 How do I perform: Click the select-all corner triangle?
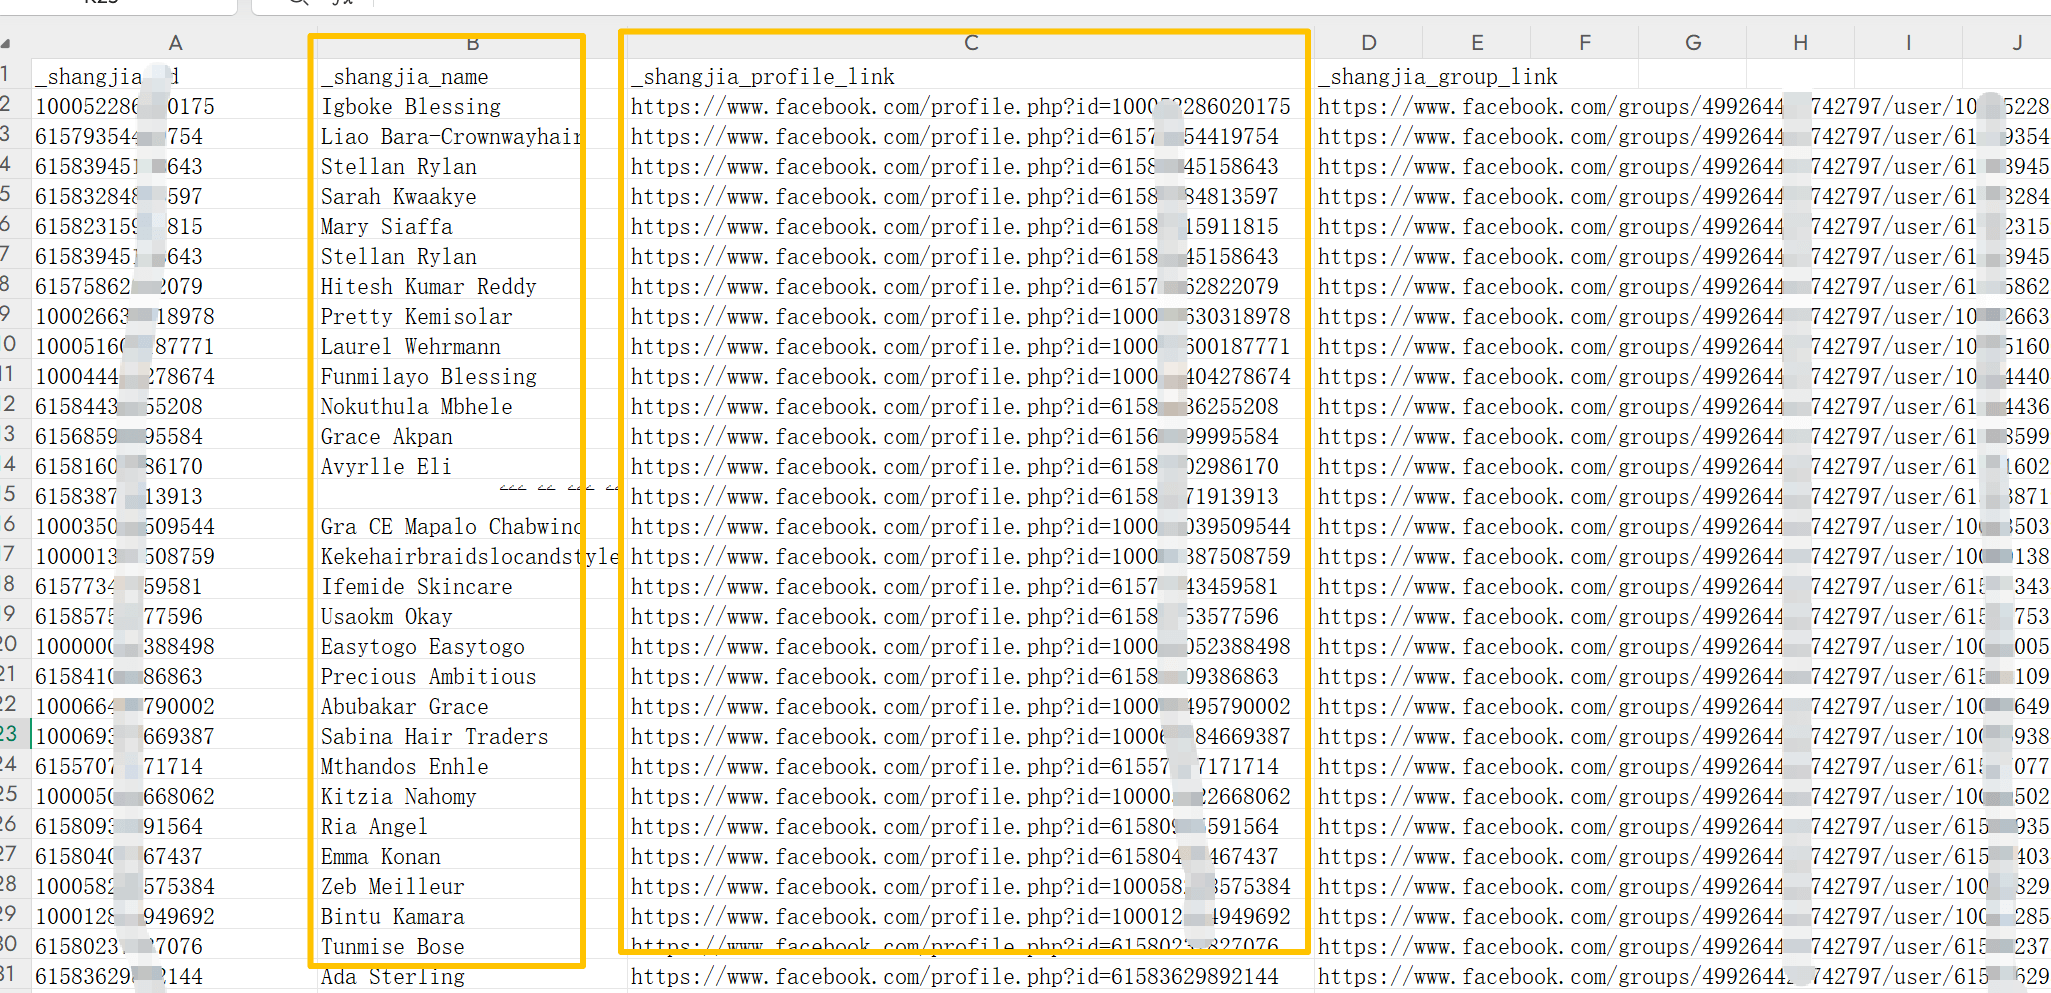pyautogui.click(x=7, y=43)
